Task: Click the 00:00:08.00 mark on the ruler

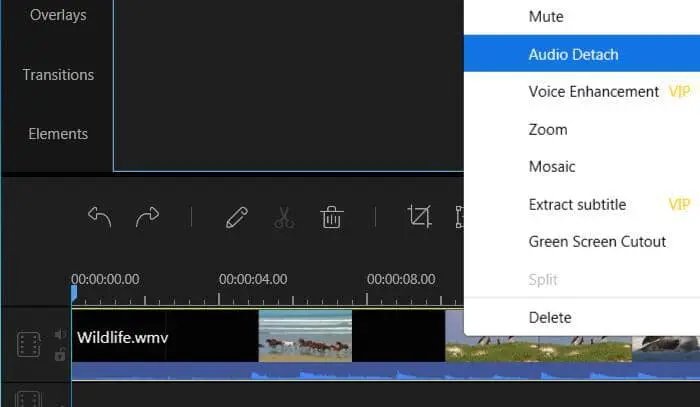Action: (401, 279)
